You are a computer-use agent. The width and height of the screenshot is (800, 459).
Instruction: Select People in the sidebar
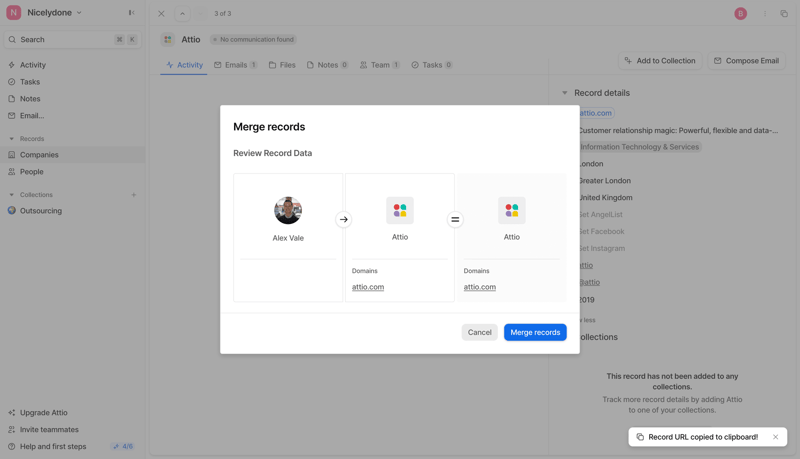[x=31, y=171]
